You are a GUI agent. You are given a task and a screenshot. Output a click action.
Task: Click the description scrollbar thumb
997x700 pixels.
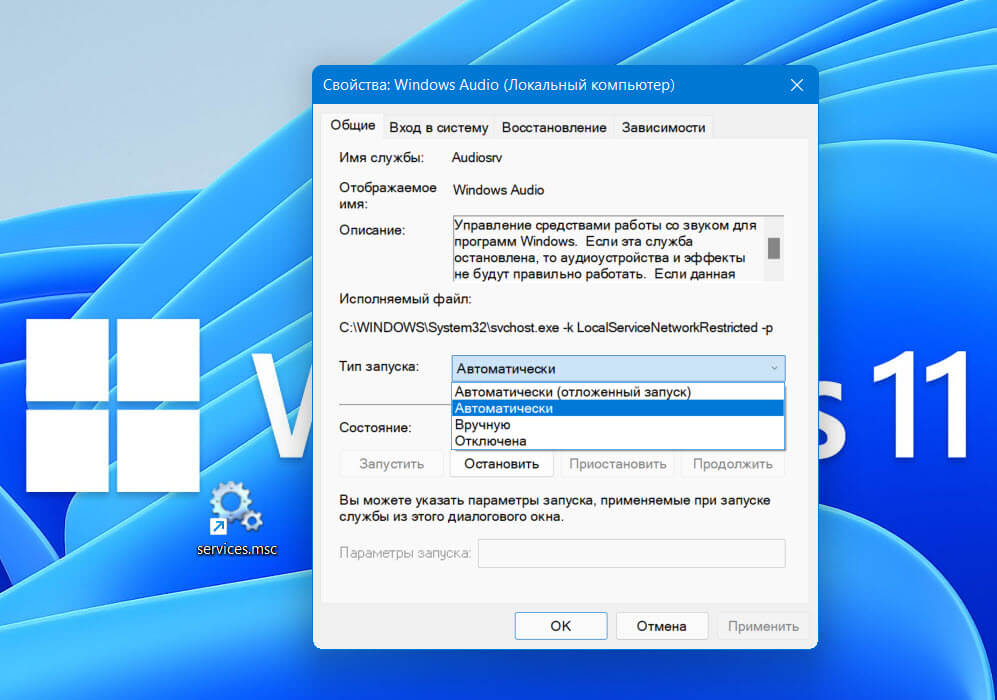pos(773,248)
